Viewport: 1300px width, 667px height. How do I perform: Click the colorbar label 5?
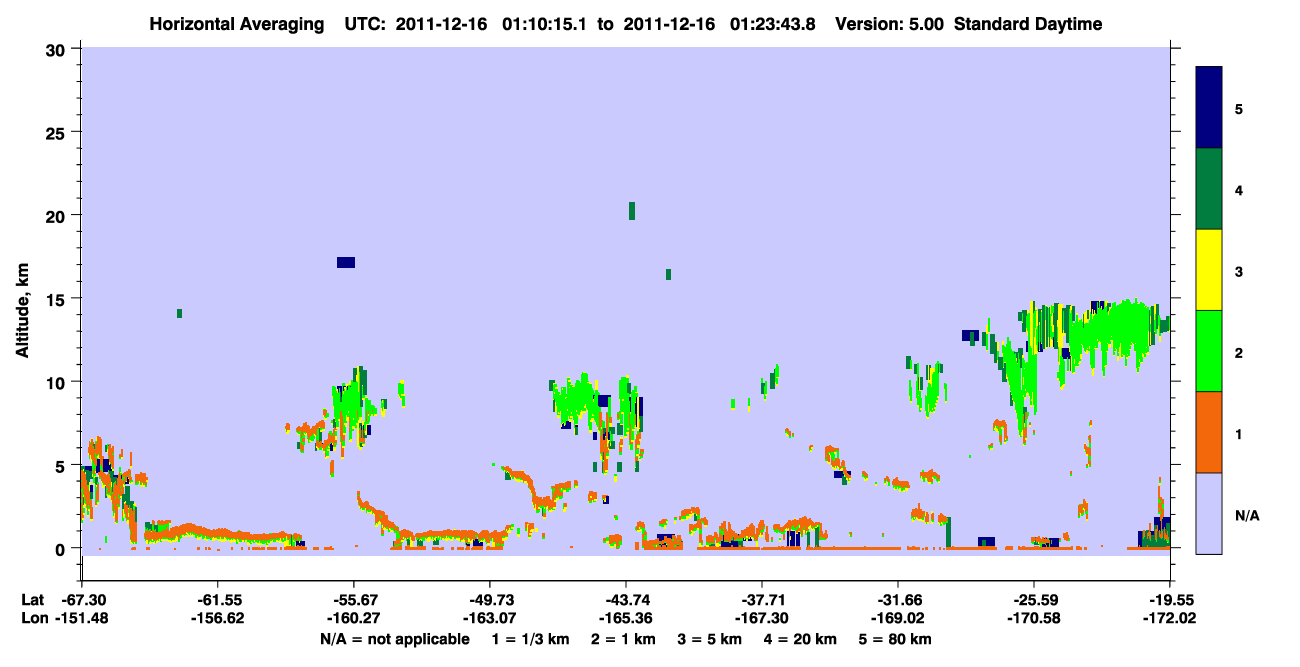(x=1239, y=108)
